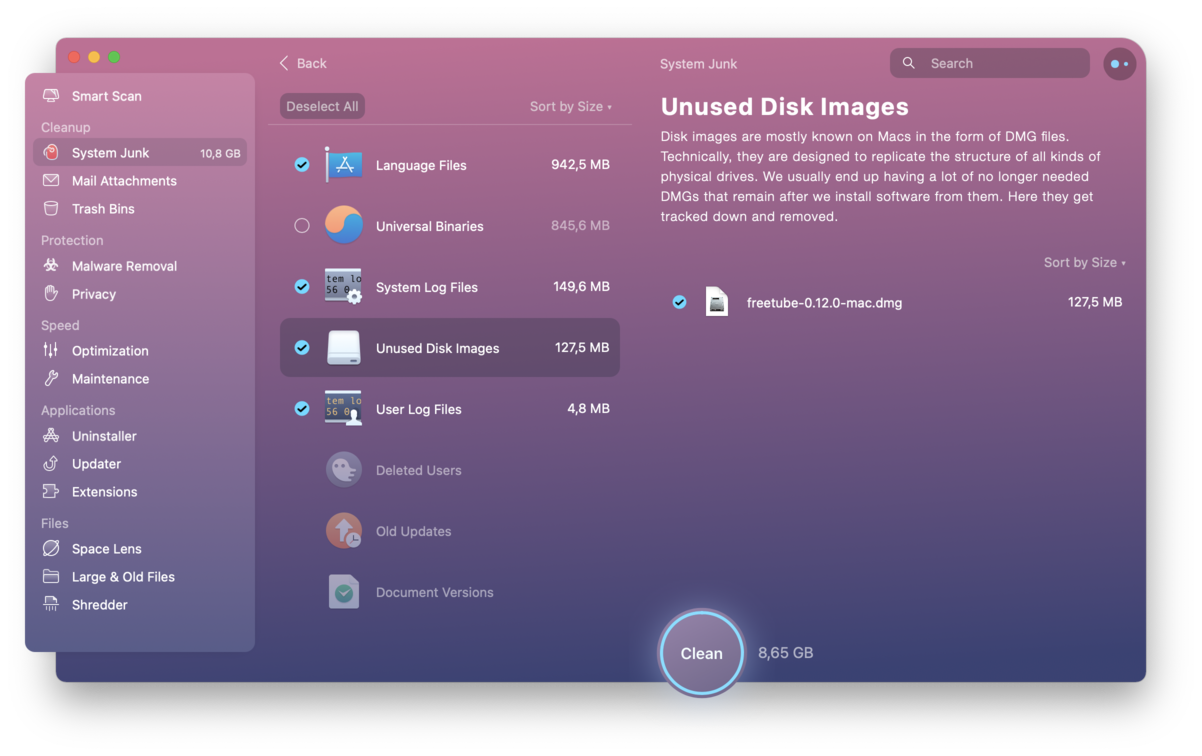Click the Trash Bins icon
The image size is (1202, 756).
[x=51, y=209]
